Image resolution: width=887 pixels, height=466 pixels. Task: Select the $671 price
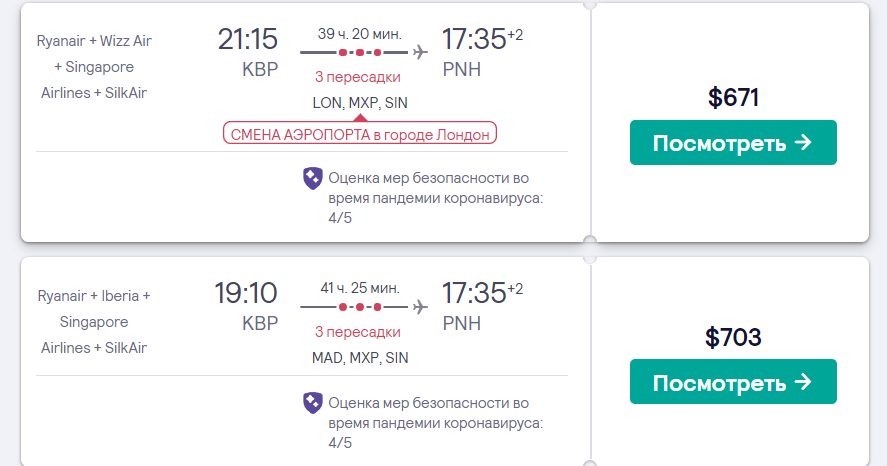tap(733, 97)
